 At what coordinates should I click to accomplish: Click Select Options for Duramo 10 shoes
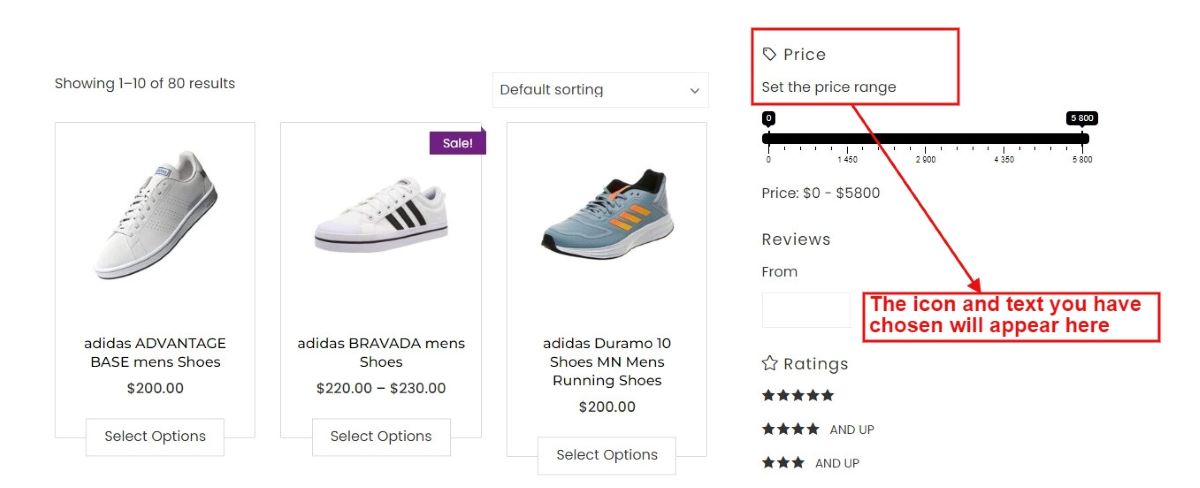point(607,455)
